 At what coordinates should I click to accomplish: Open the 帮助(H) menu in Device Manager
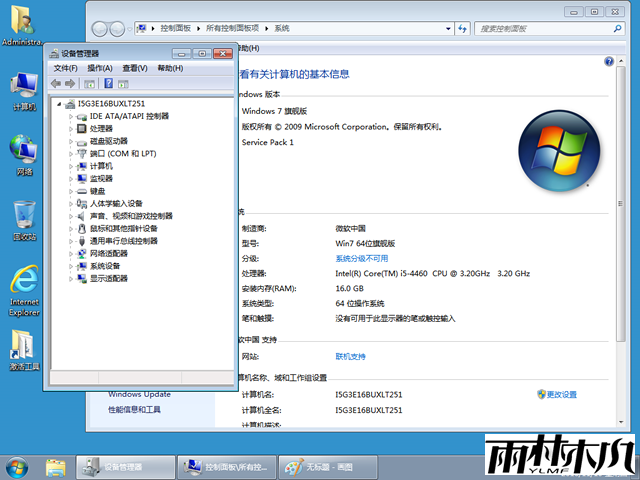pyautogui.click(x=170, y=68)
